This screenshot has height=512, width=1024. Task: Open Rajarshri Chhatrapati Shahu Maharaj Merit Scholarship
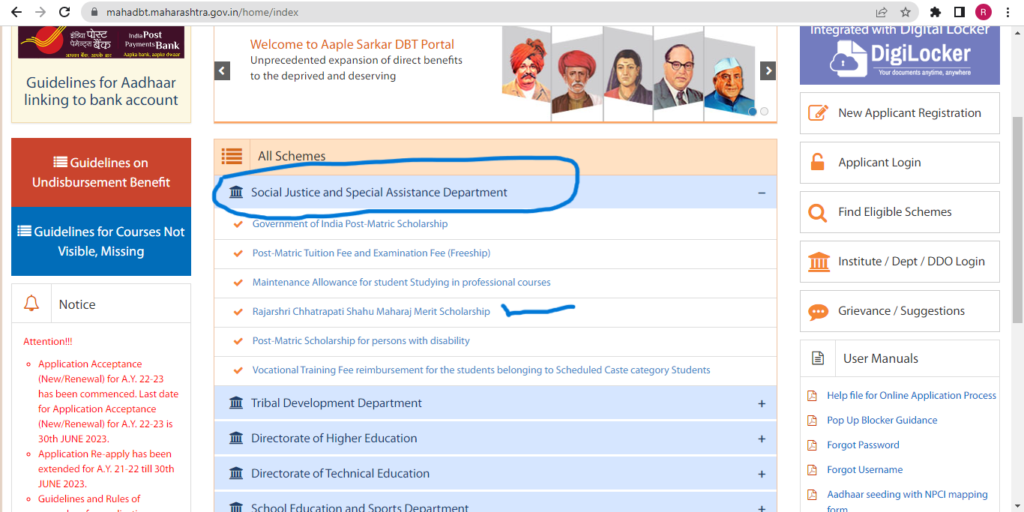(x=371, y=312)
